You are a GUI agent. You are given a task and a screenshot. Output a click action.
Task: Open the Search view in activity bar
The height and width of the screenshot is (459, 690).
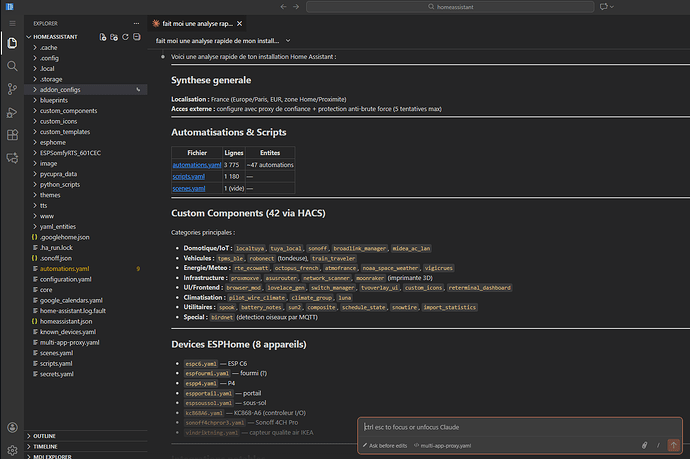(12, 65)
